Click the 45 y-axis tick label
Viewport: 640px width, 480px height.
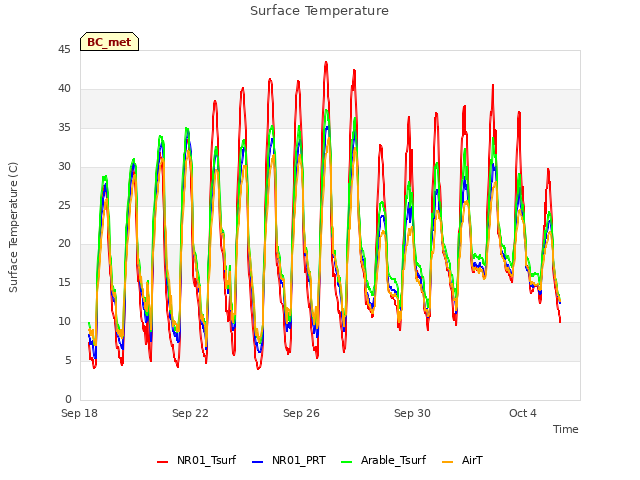pos(64,50)
